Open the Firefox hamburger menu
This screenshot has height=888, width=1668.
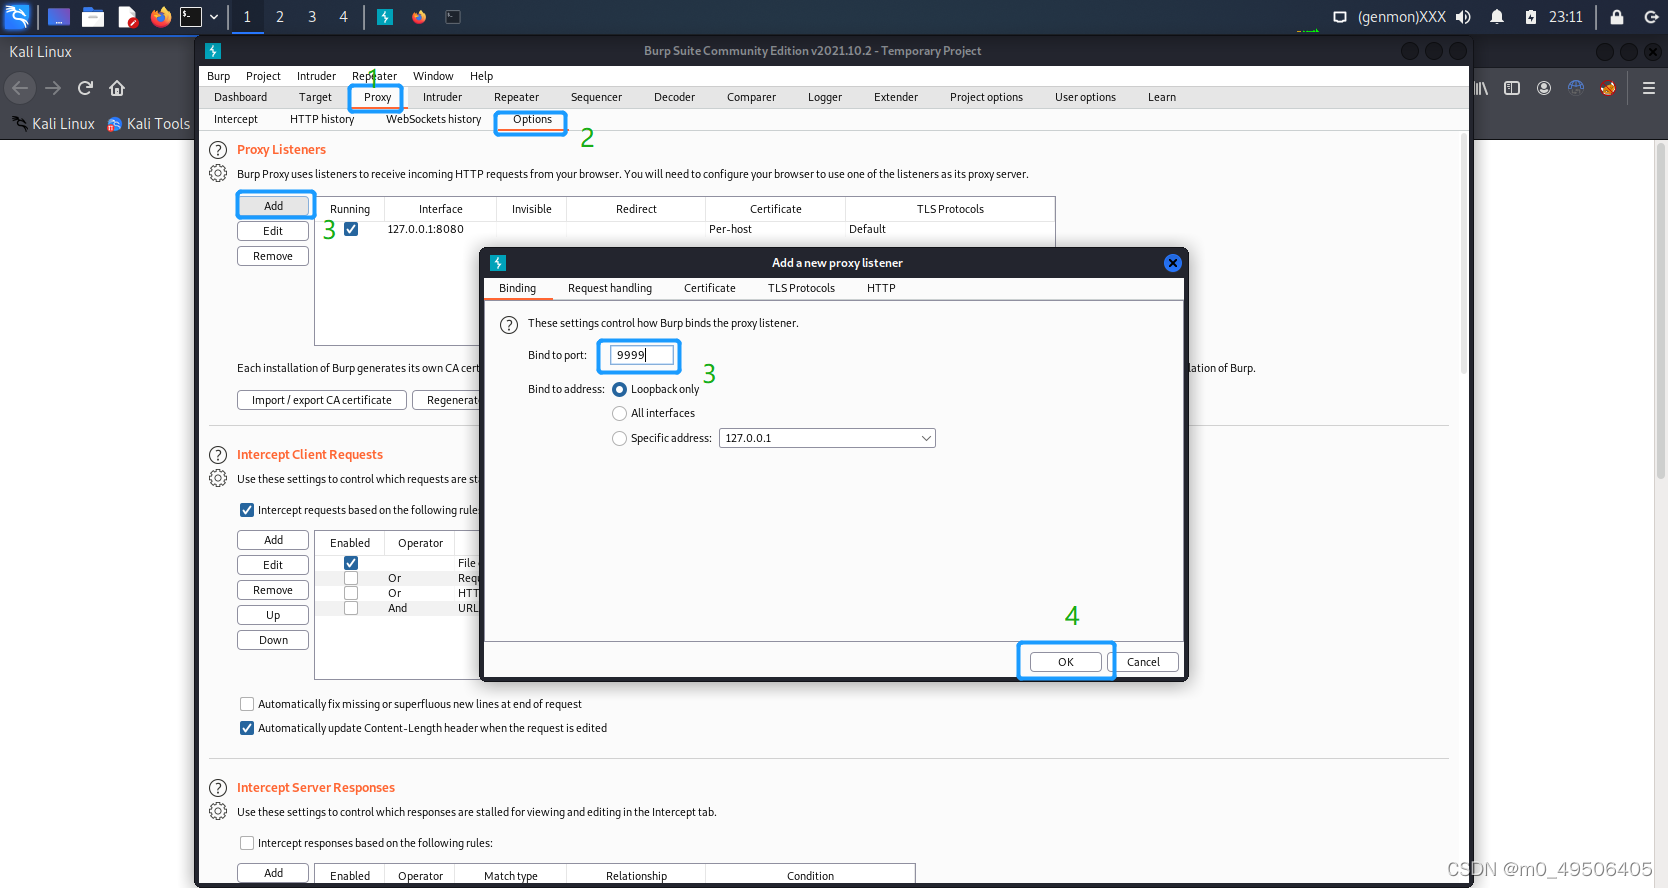coord(1649,88)
